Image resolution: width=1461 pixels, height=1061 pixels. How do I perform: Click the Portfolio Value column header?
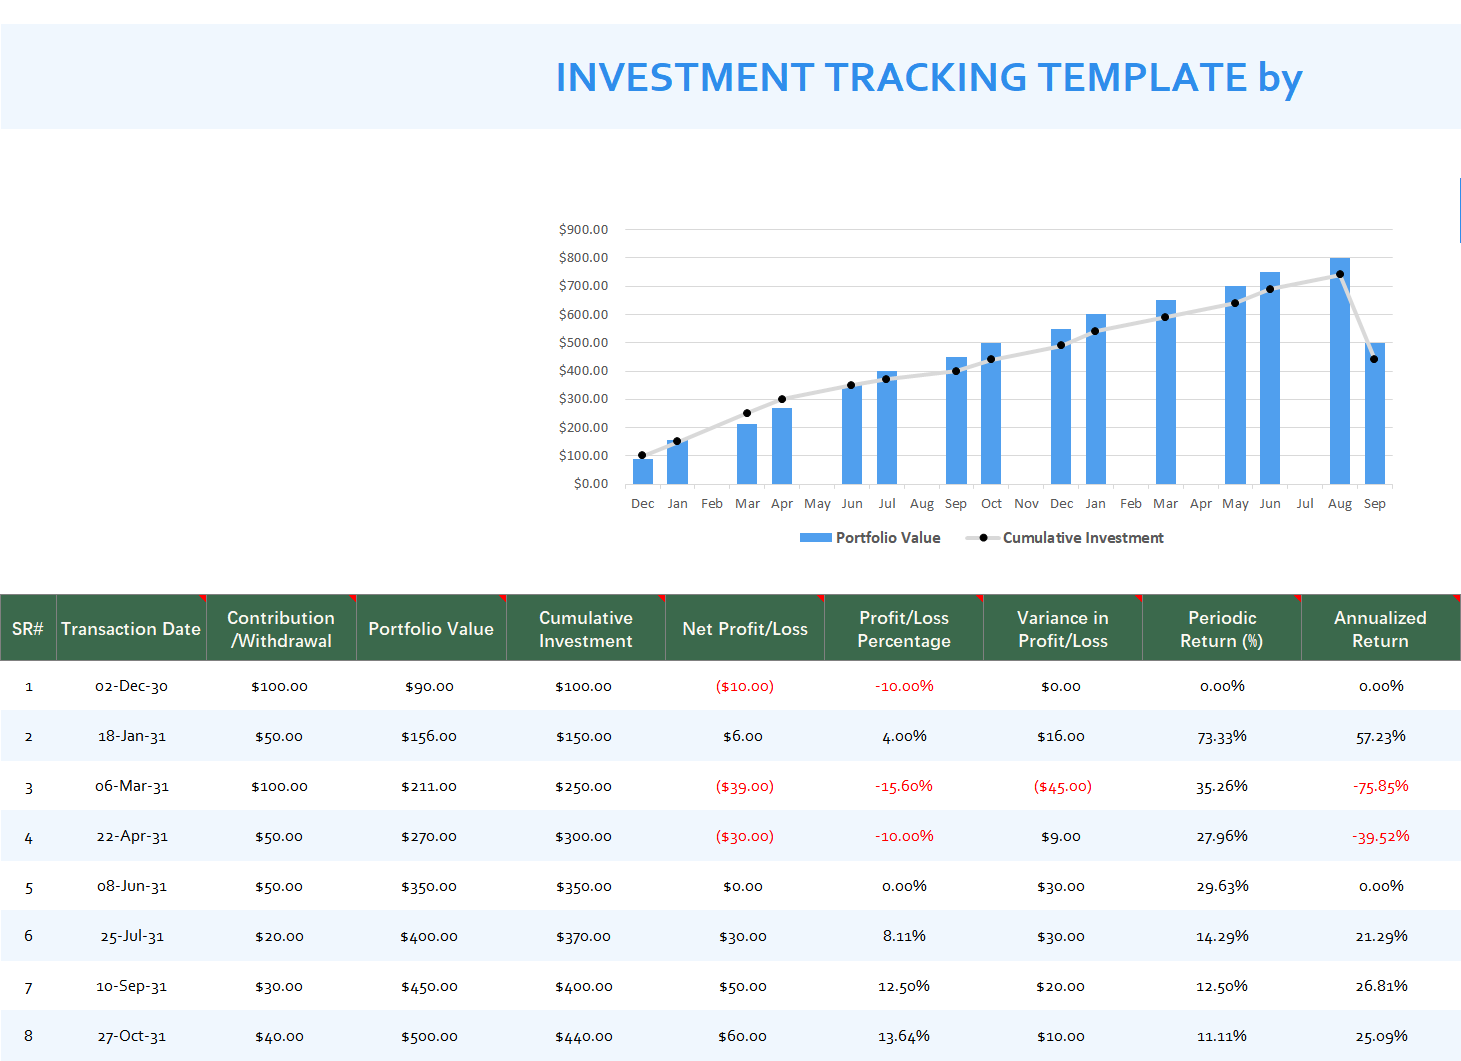coord(431,628)
